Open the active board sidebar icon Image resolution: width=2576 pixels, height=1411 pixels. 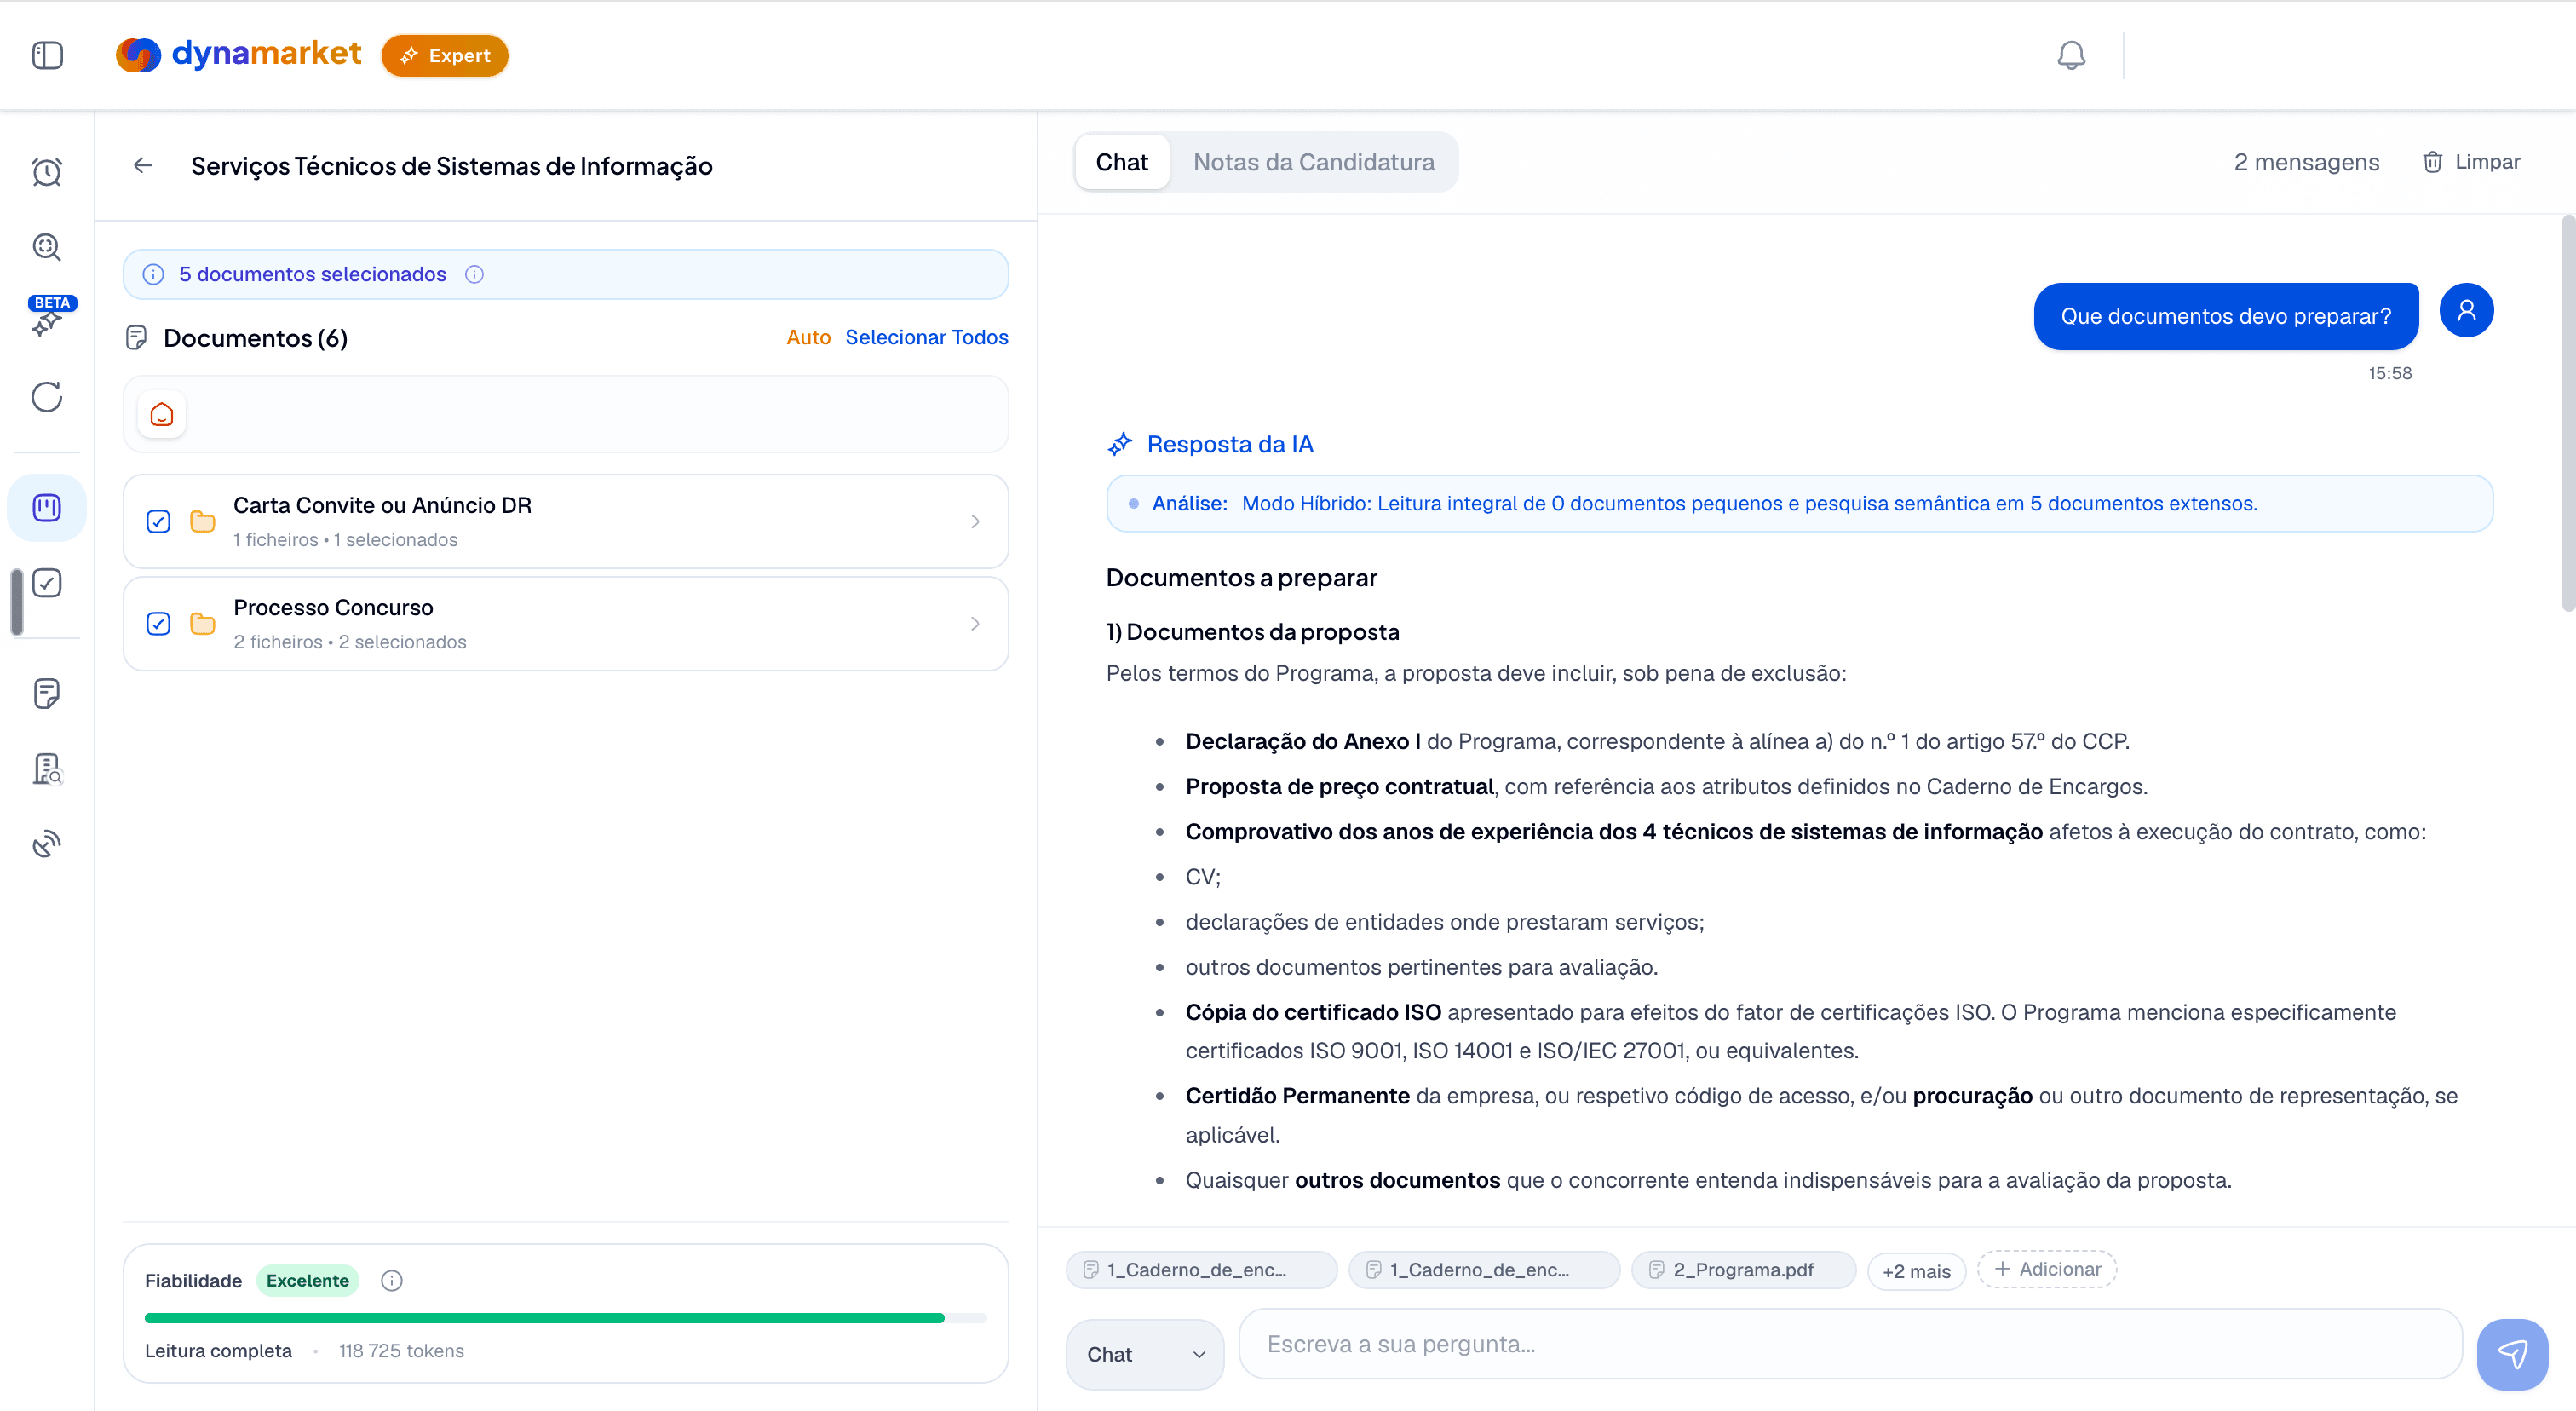pyautogui.click(x=47, y=508)
